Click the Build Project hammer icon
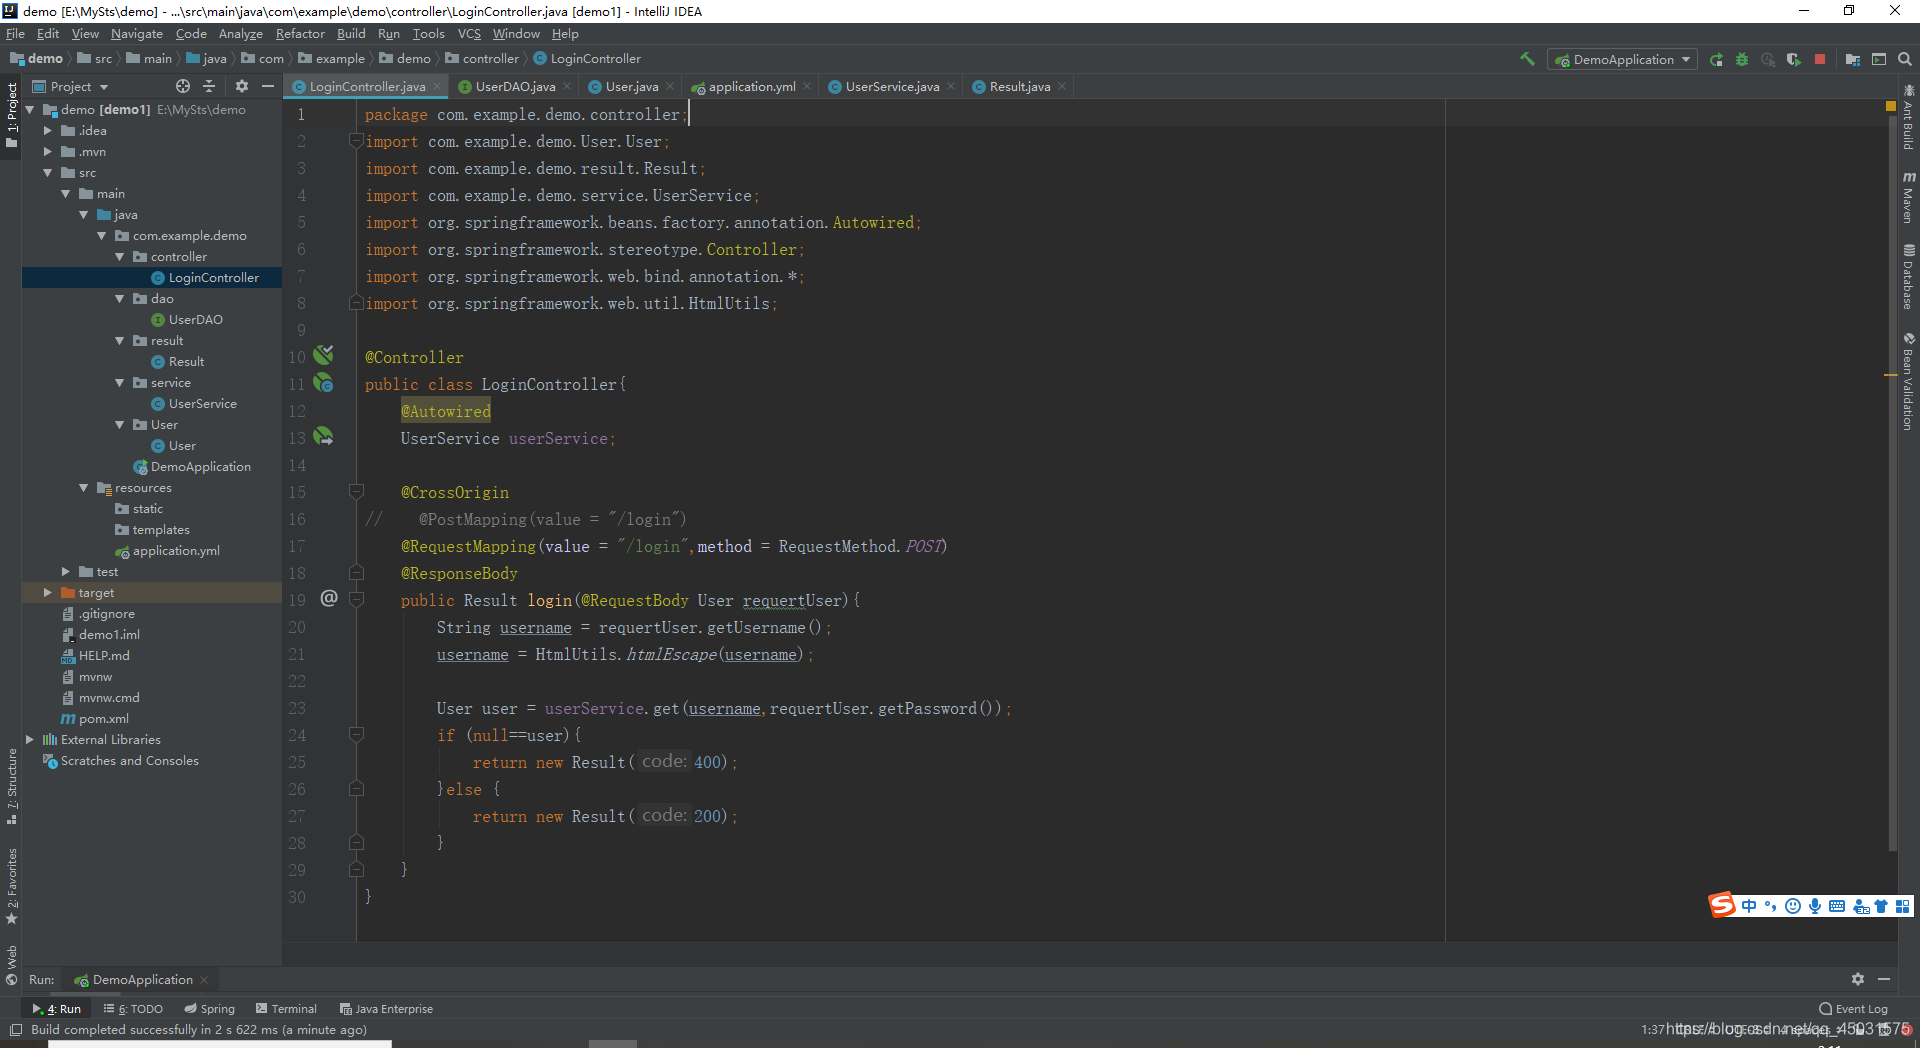This screenshot has height=1048, width=1920. (x=1527, y=59)
